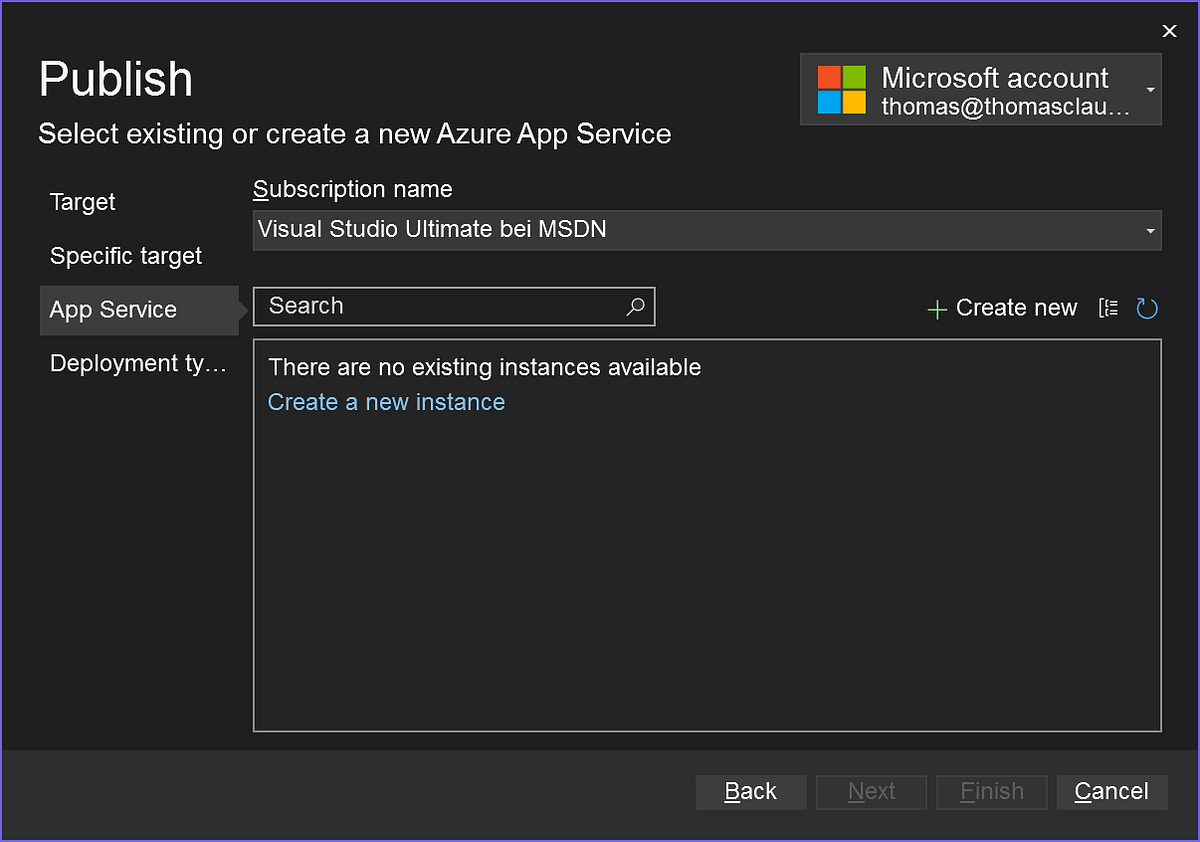
Task: Click the Back button
Action: [751, 792]
